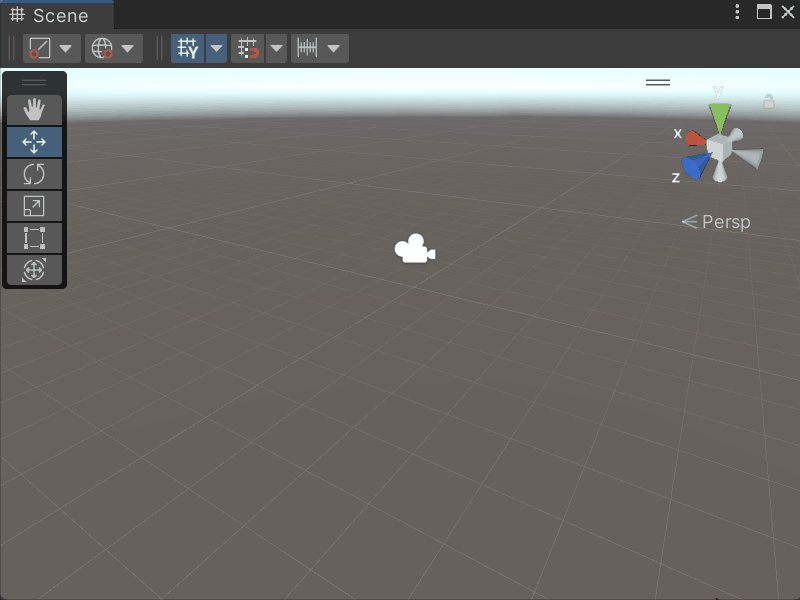This screenshot has width=800, height=600.
Task: Select the Rect tool
Action: 34,238
